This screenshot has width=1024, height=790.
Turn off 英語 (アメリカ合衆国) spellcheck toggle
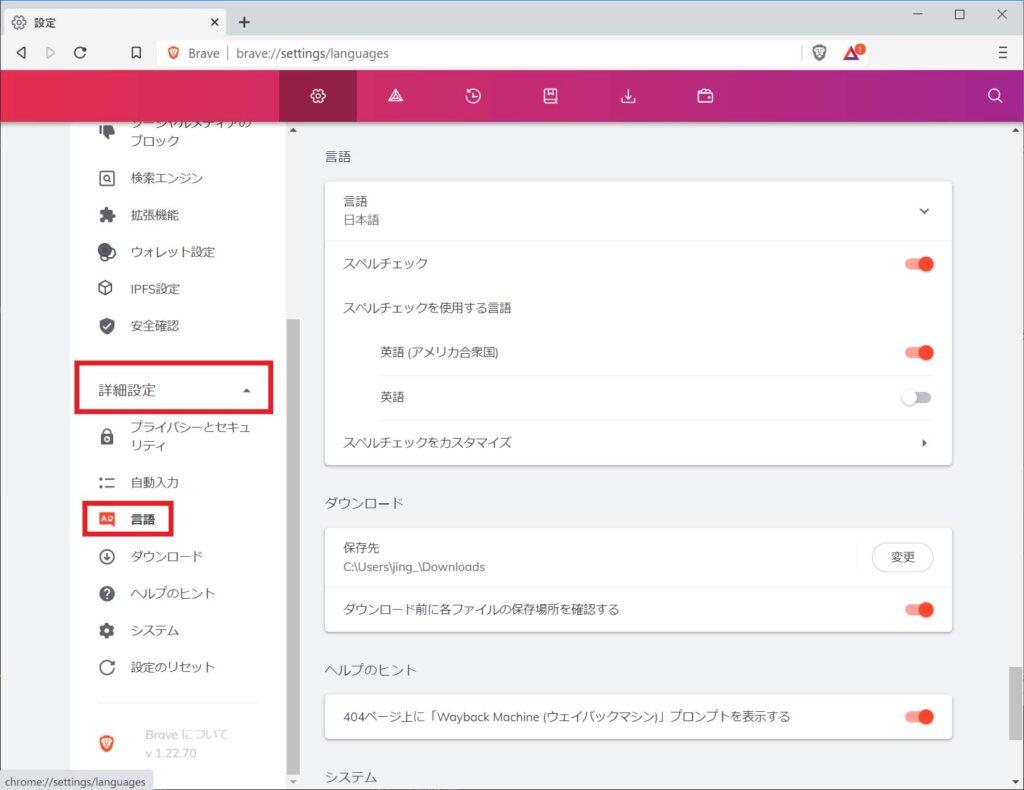[918, 352]
